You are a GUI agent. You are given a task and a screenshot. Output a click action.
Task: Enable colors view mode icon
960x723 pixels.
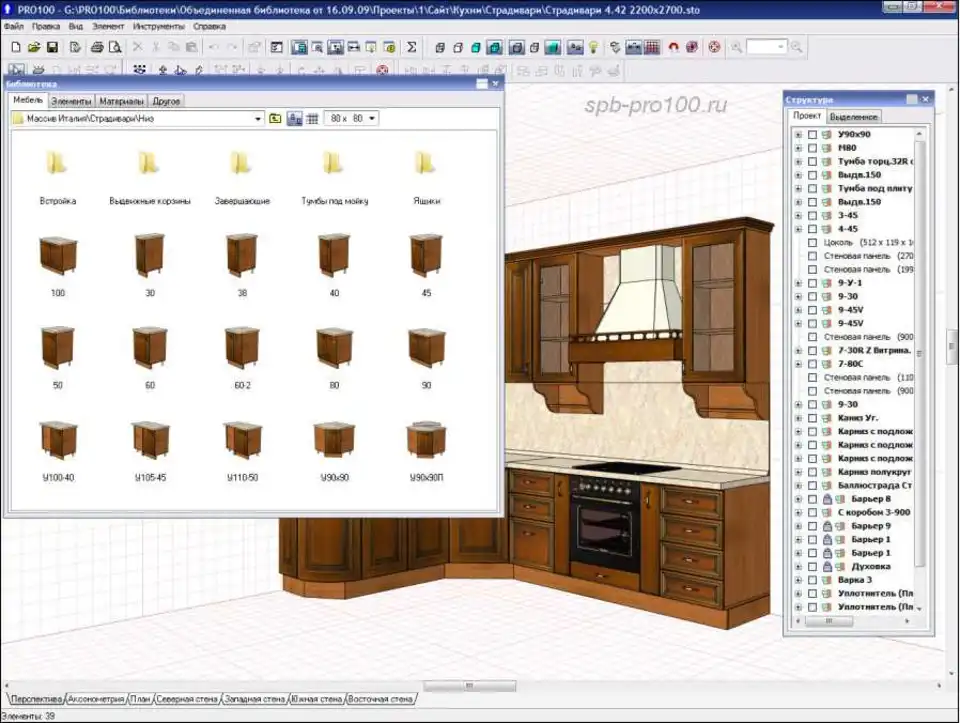[476, 47]
